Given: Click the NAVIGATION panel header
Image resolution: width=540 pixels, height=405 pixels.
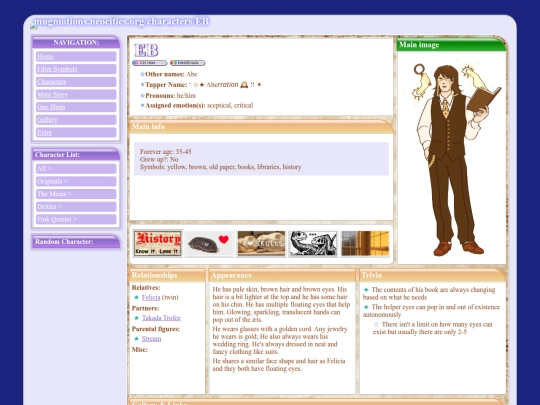Looking at the screenshot, I should pyautogui.click(x=76, y=42).
